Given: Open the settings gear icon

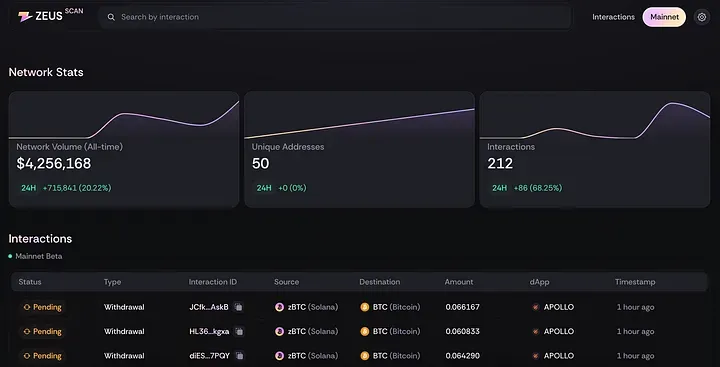Looking at the screenshot, I should 701,17.
